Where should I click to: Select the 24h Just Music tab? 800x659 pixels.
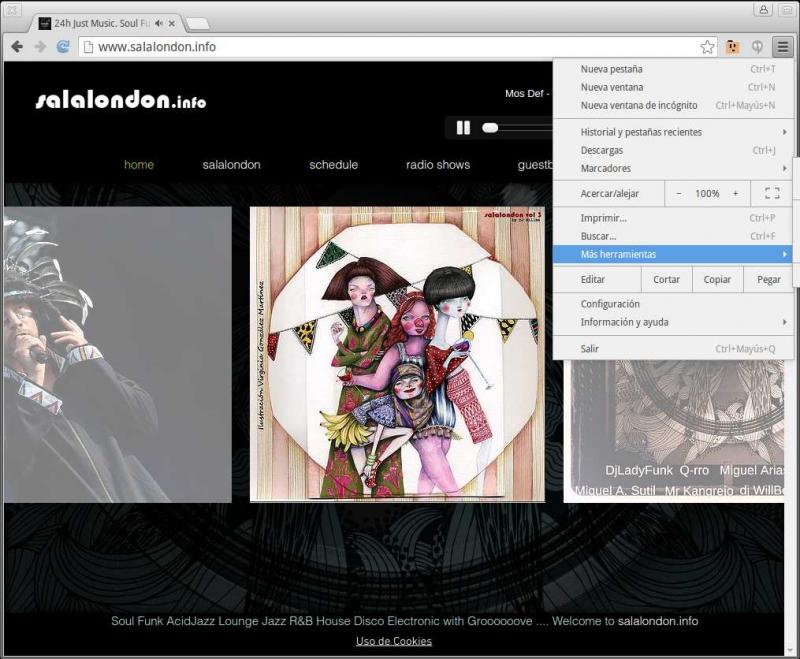[x=107, y=23]
